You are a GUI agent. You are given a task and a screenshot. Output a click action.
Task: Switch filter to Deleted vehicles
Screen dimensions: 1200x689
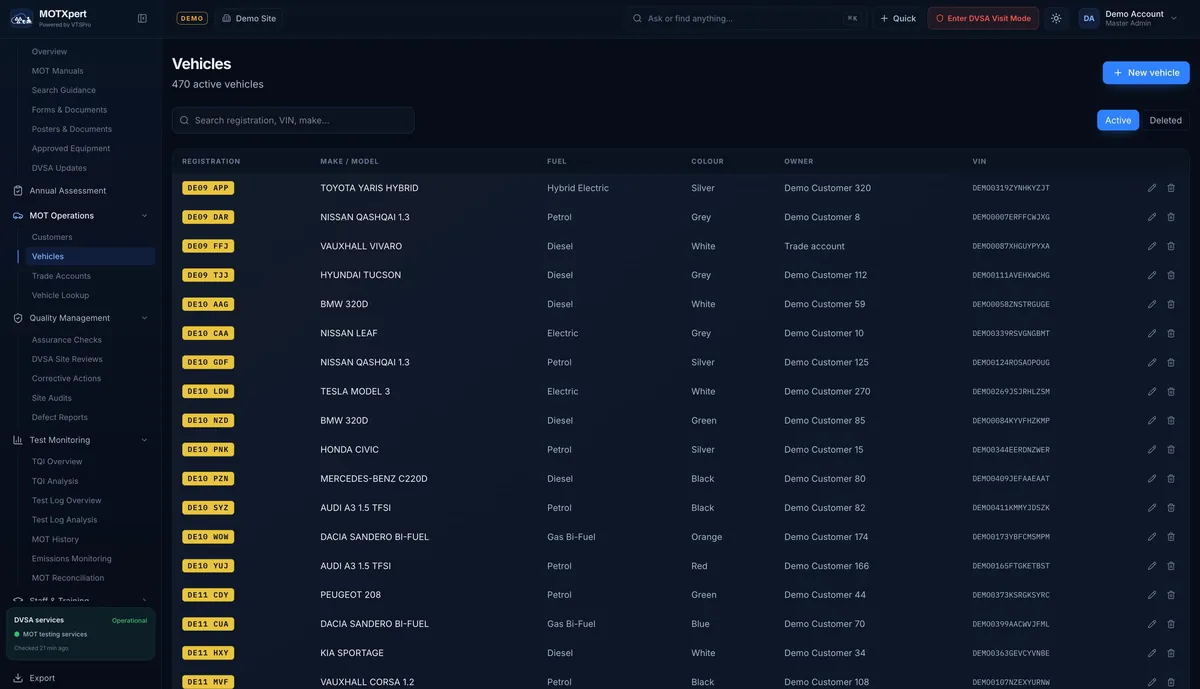[1165, 120]
